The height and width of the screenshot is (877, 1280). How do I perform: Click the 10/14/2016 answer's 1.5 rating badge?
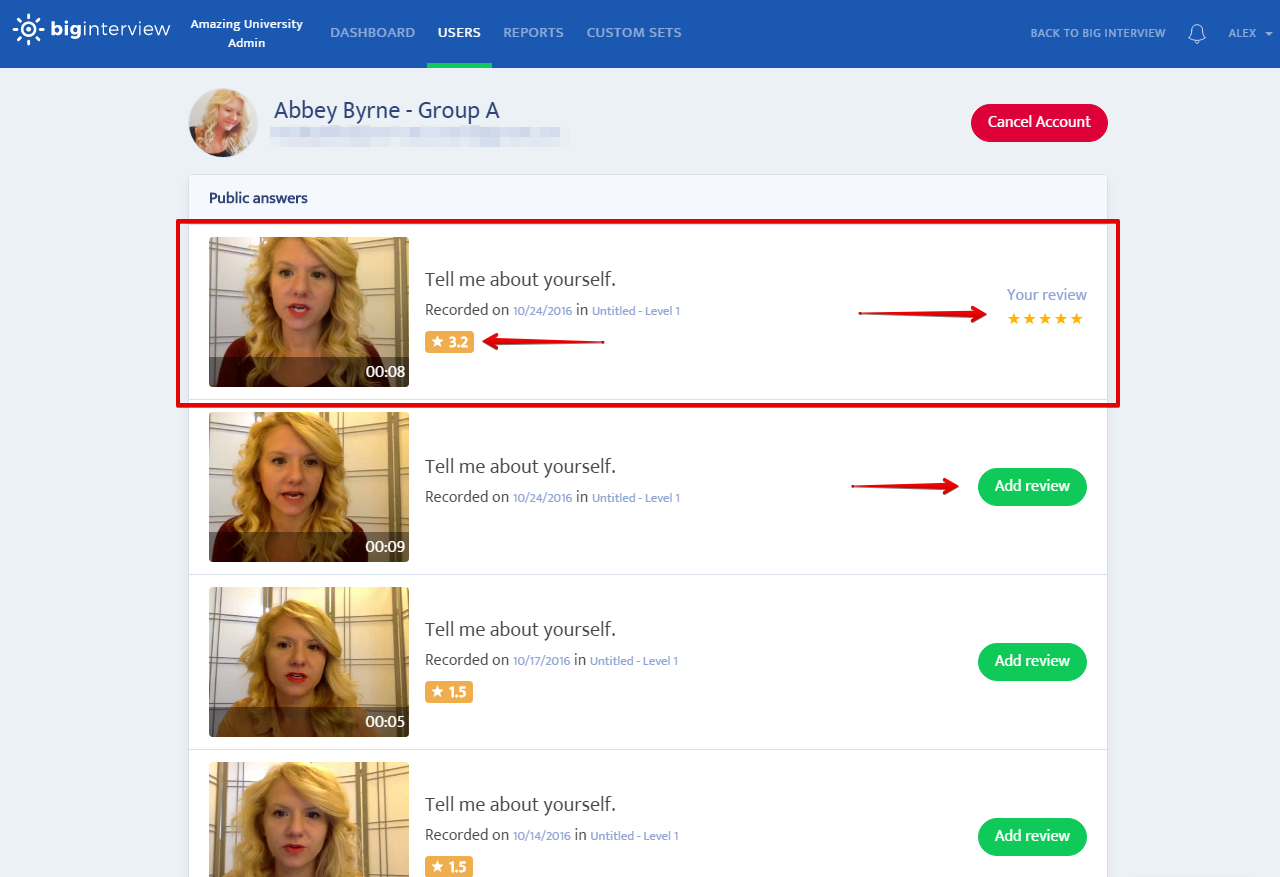[x=449, y=866]
